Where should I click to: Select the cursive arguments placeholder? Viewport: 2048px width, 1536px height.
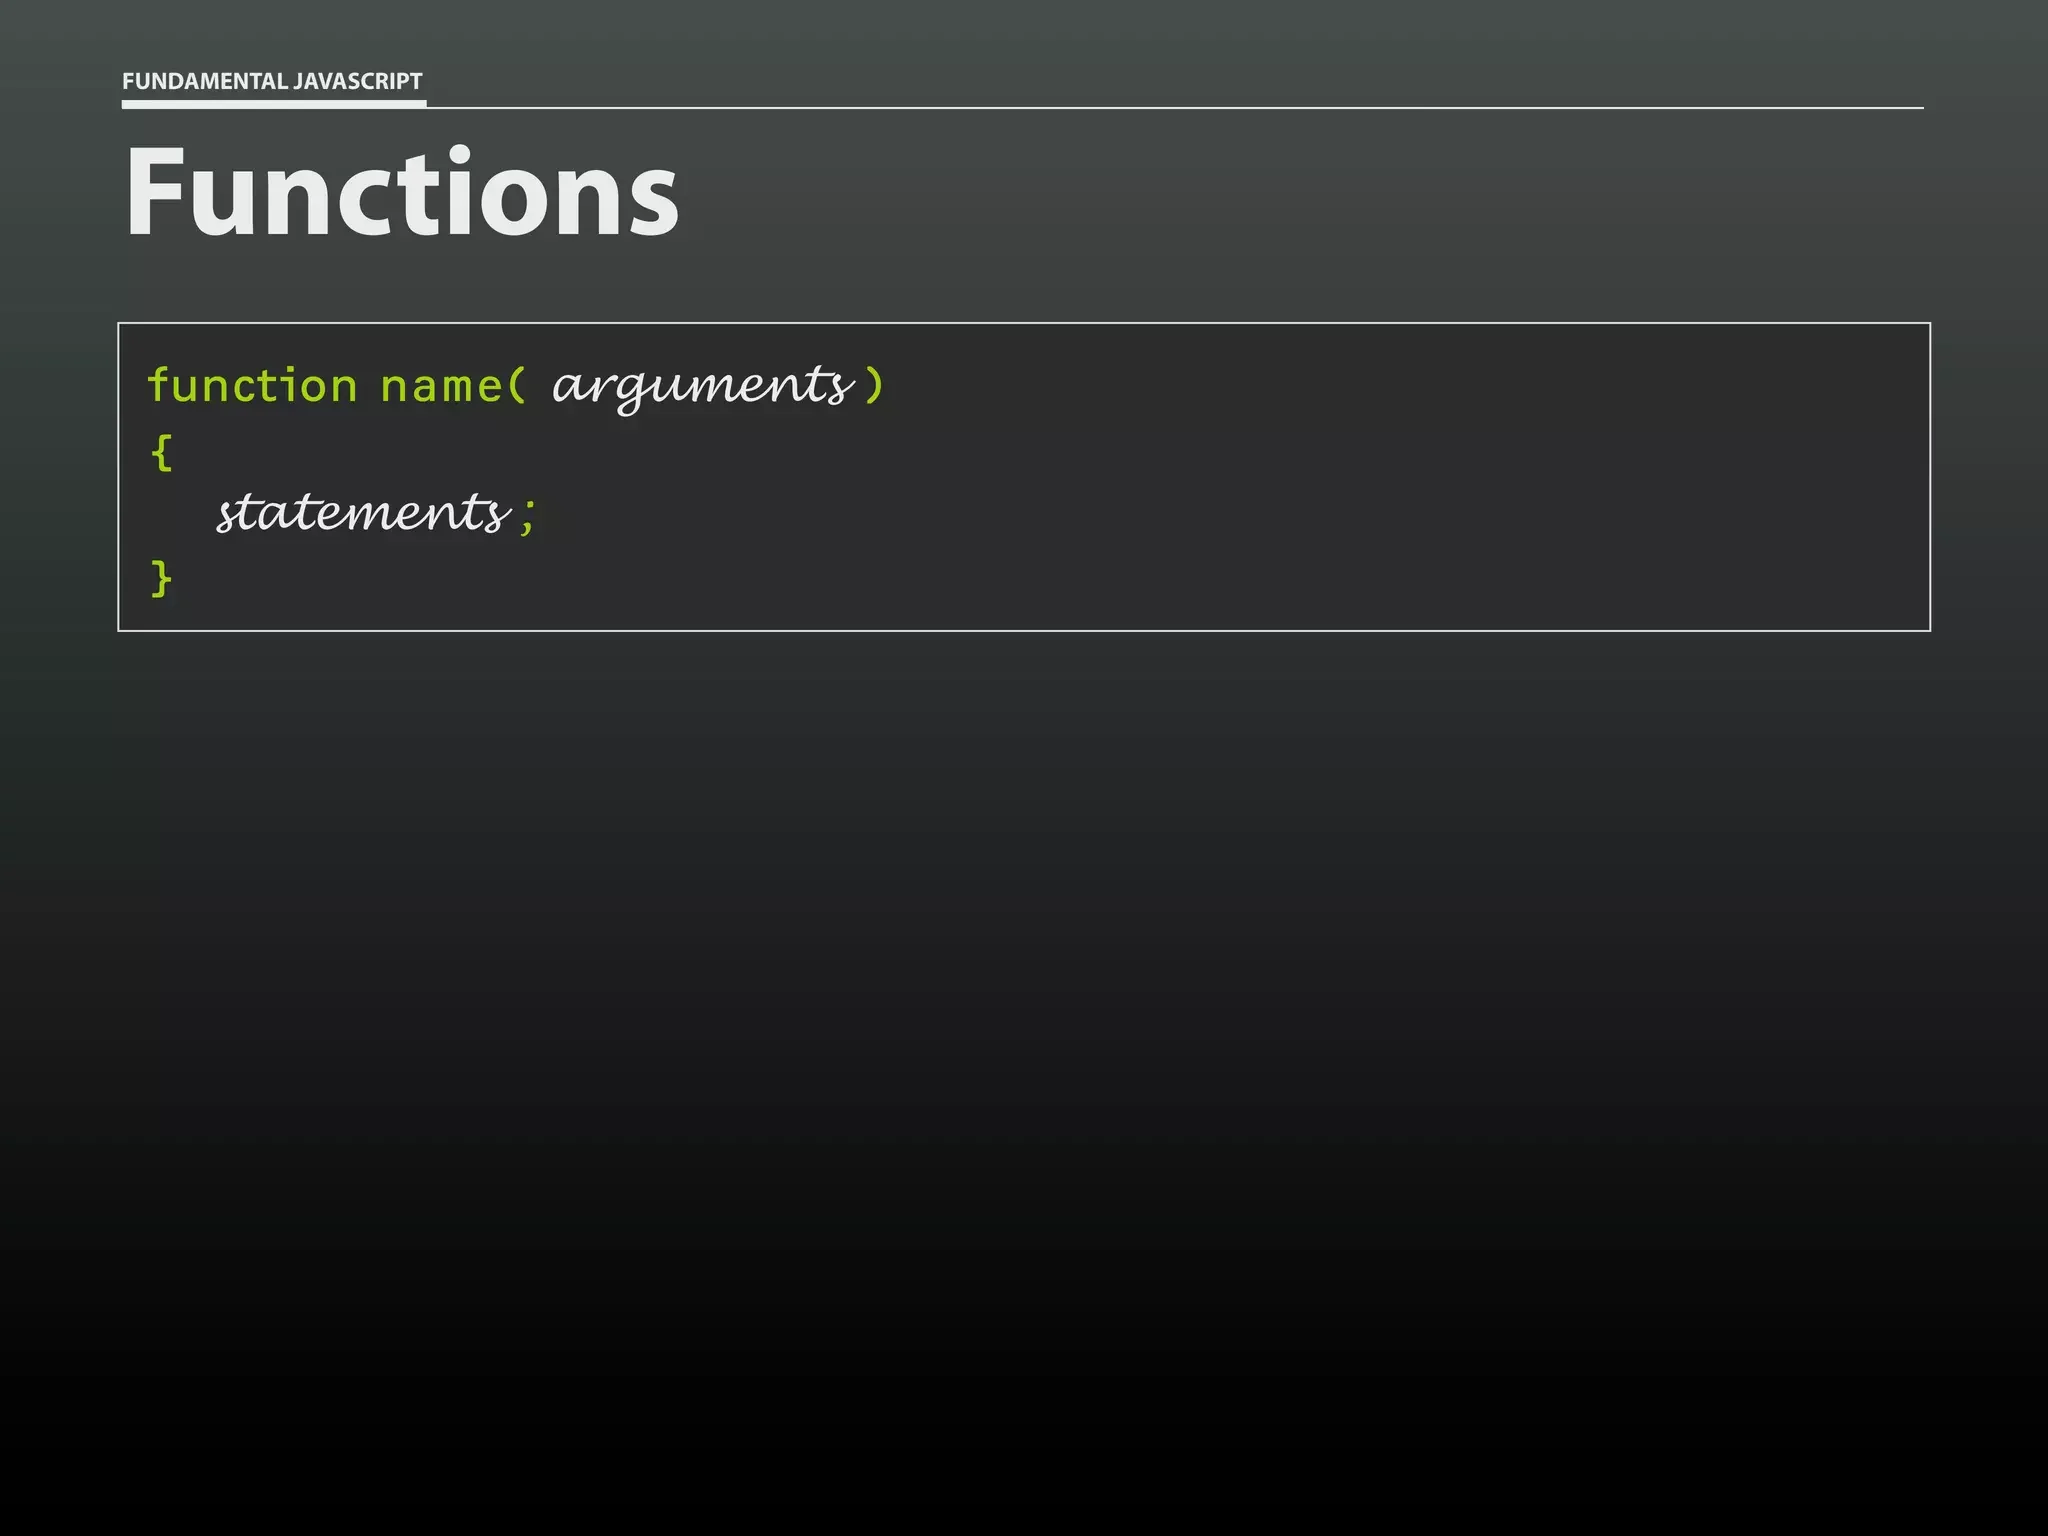pyautogui.click(x=702, y=386)
